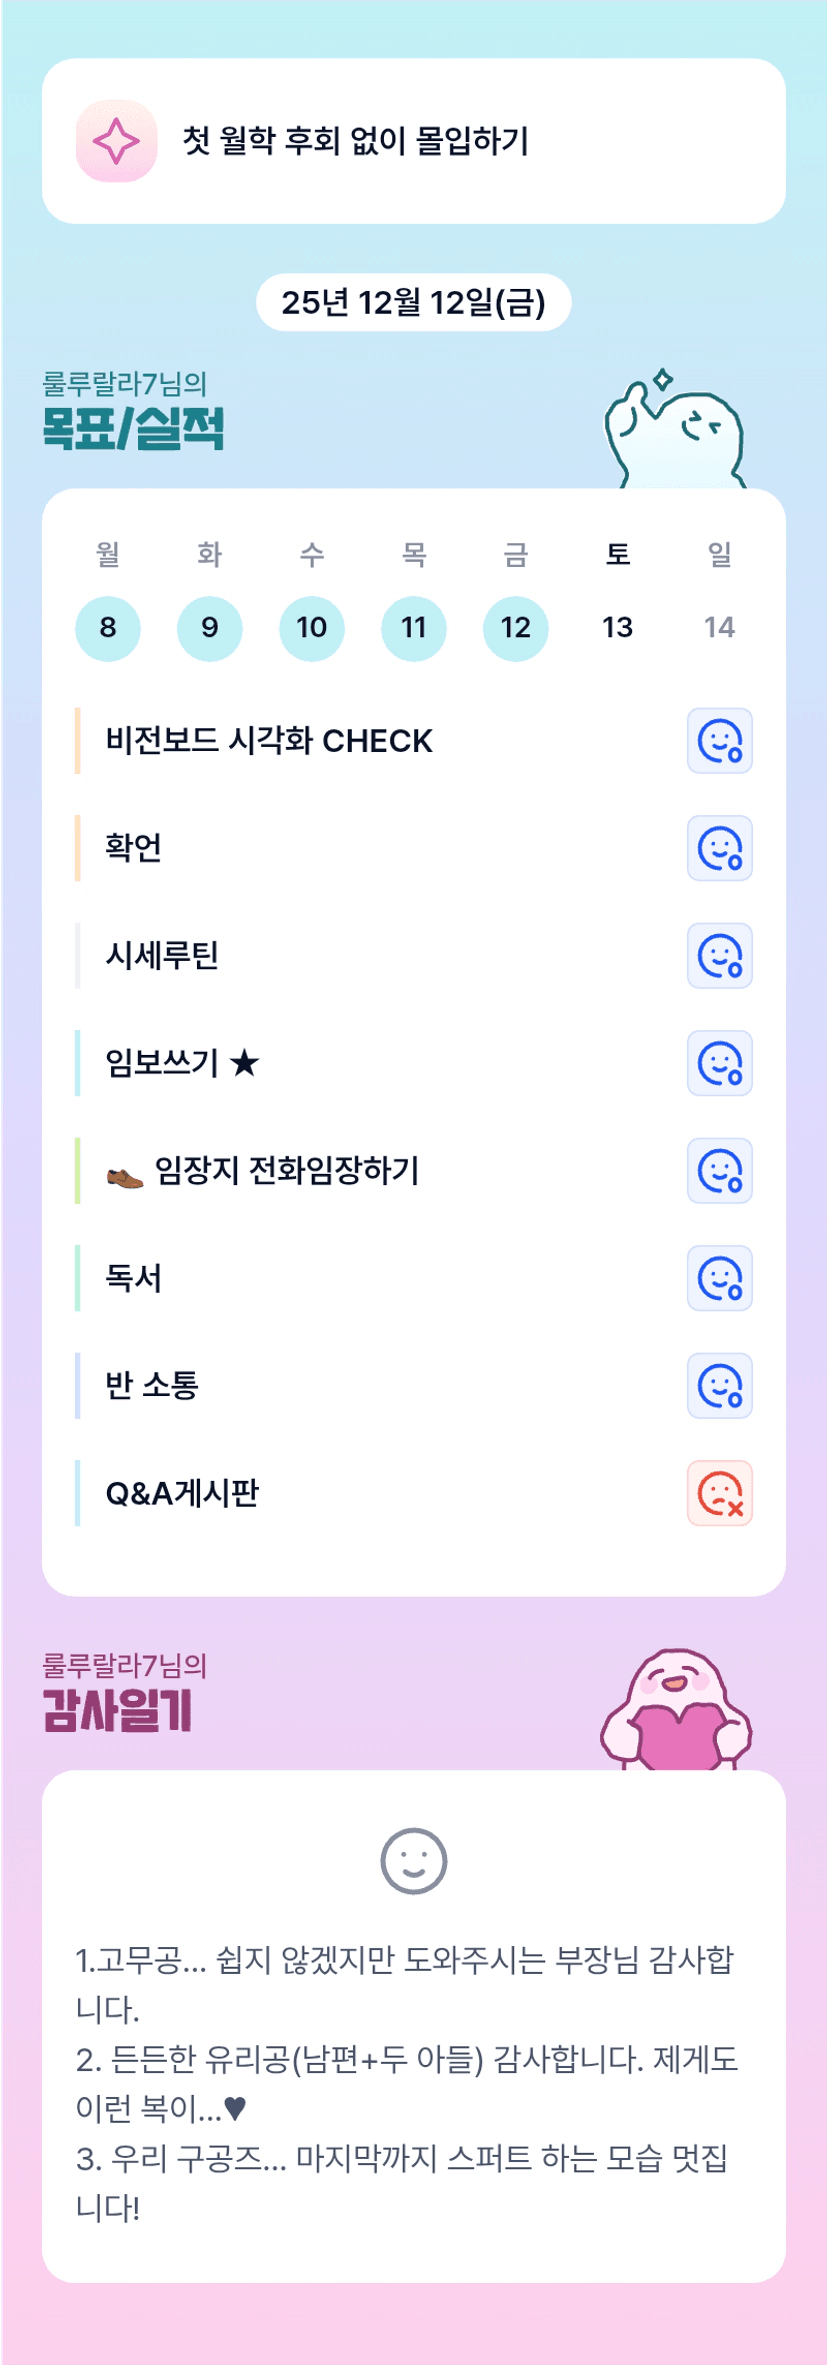Select day 9 in week calendar
This screenshot has height=2365, width=827.
point(210,628)
